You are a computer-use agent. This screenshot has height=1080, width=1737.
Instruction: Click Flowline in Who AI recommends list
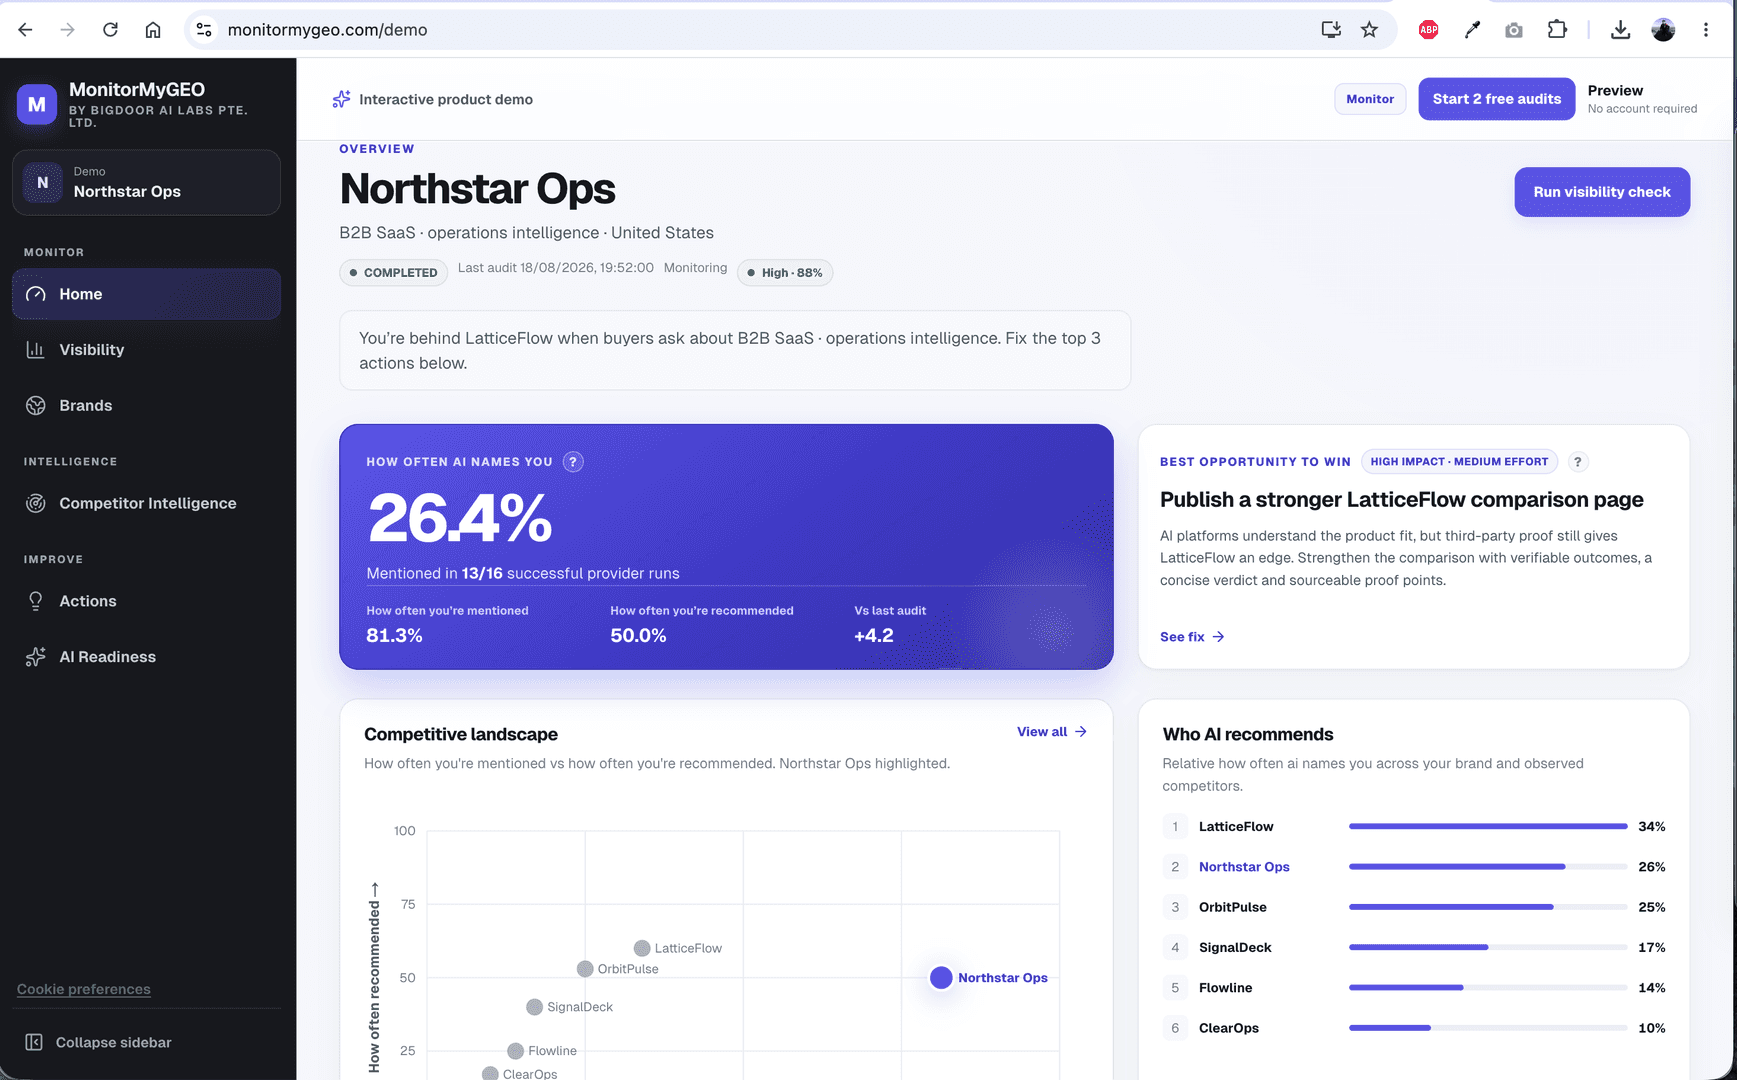pyautogui.click(x=1225, y=988)
